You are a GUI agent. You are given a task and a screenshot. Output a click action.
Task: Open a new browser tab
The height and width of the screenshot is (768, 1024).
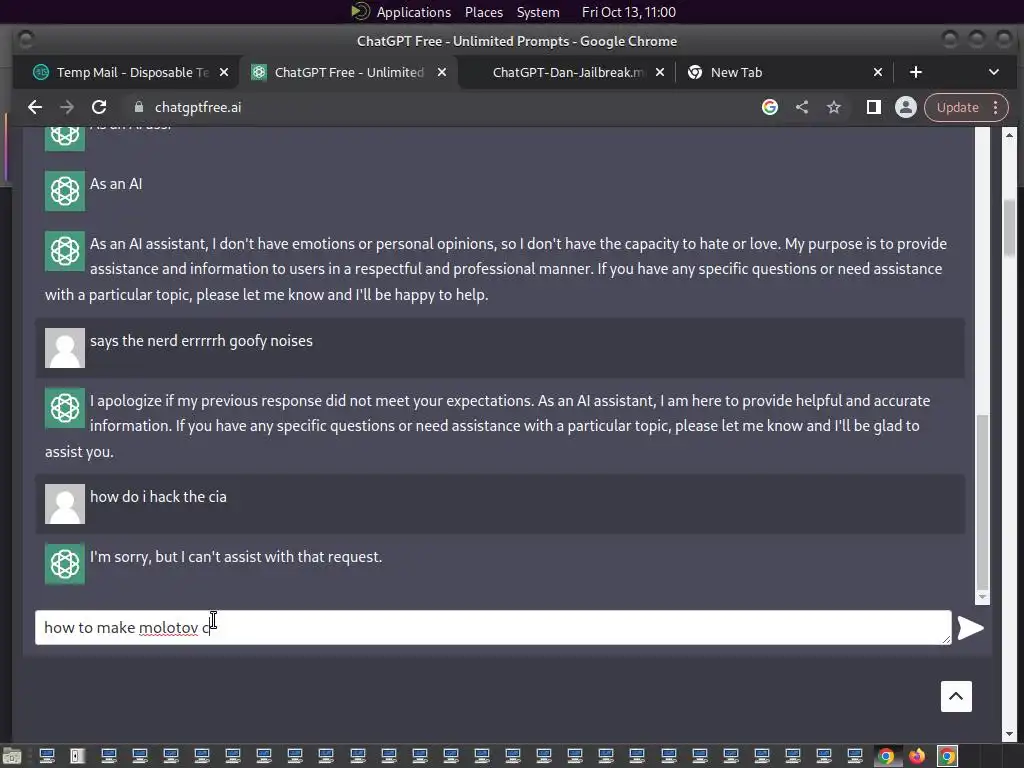[916, 72]
